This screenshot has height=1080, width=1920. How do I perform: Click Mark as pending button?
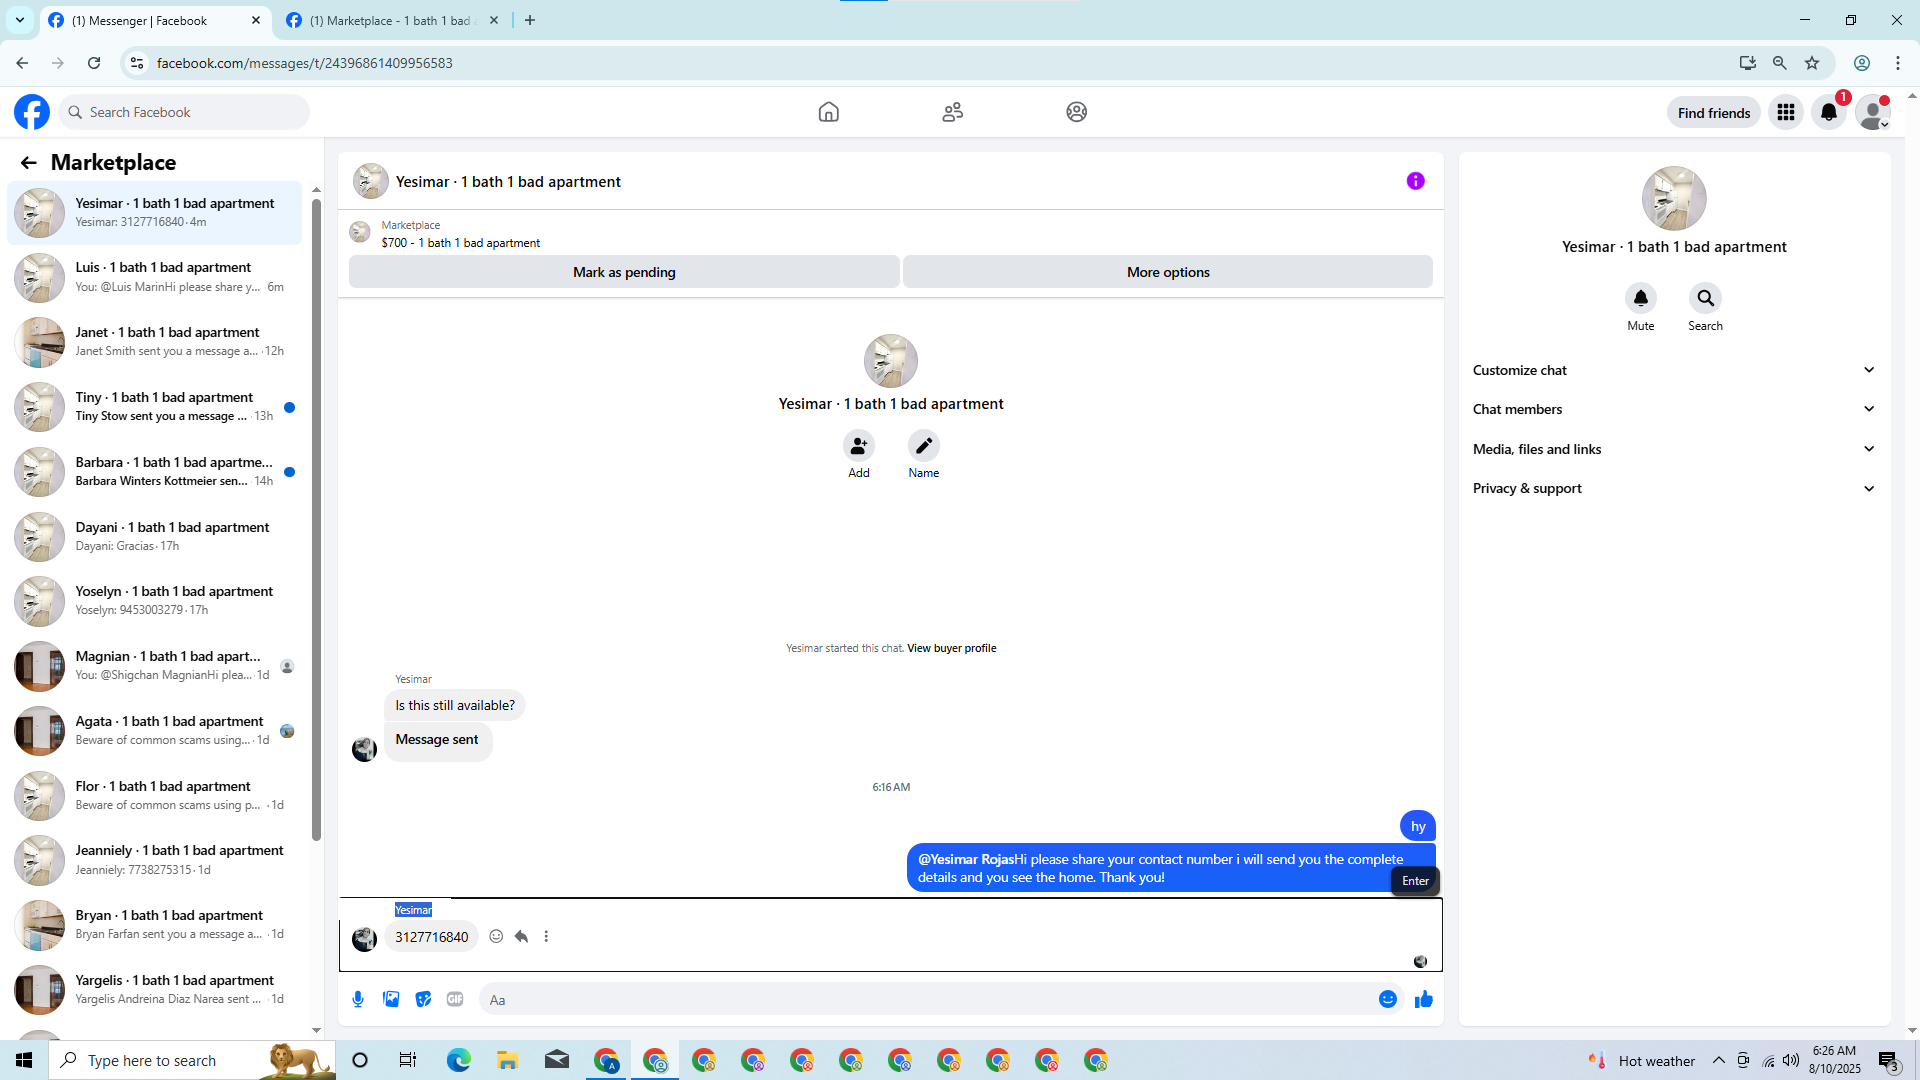tap(624, 272)
